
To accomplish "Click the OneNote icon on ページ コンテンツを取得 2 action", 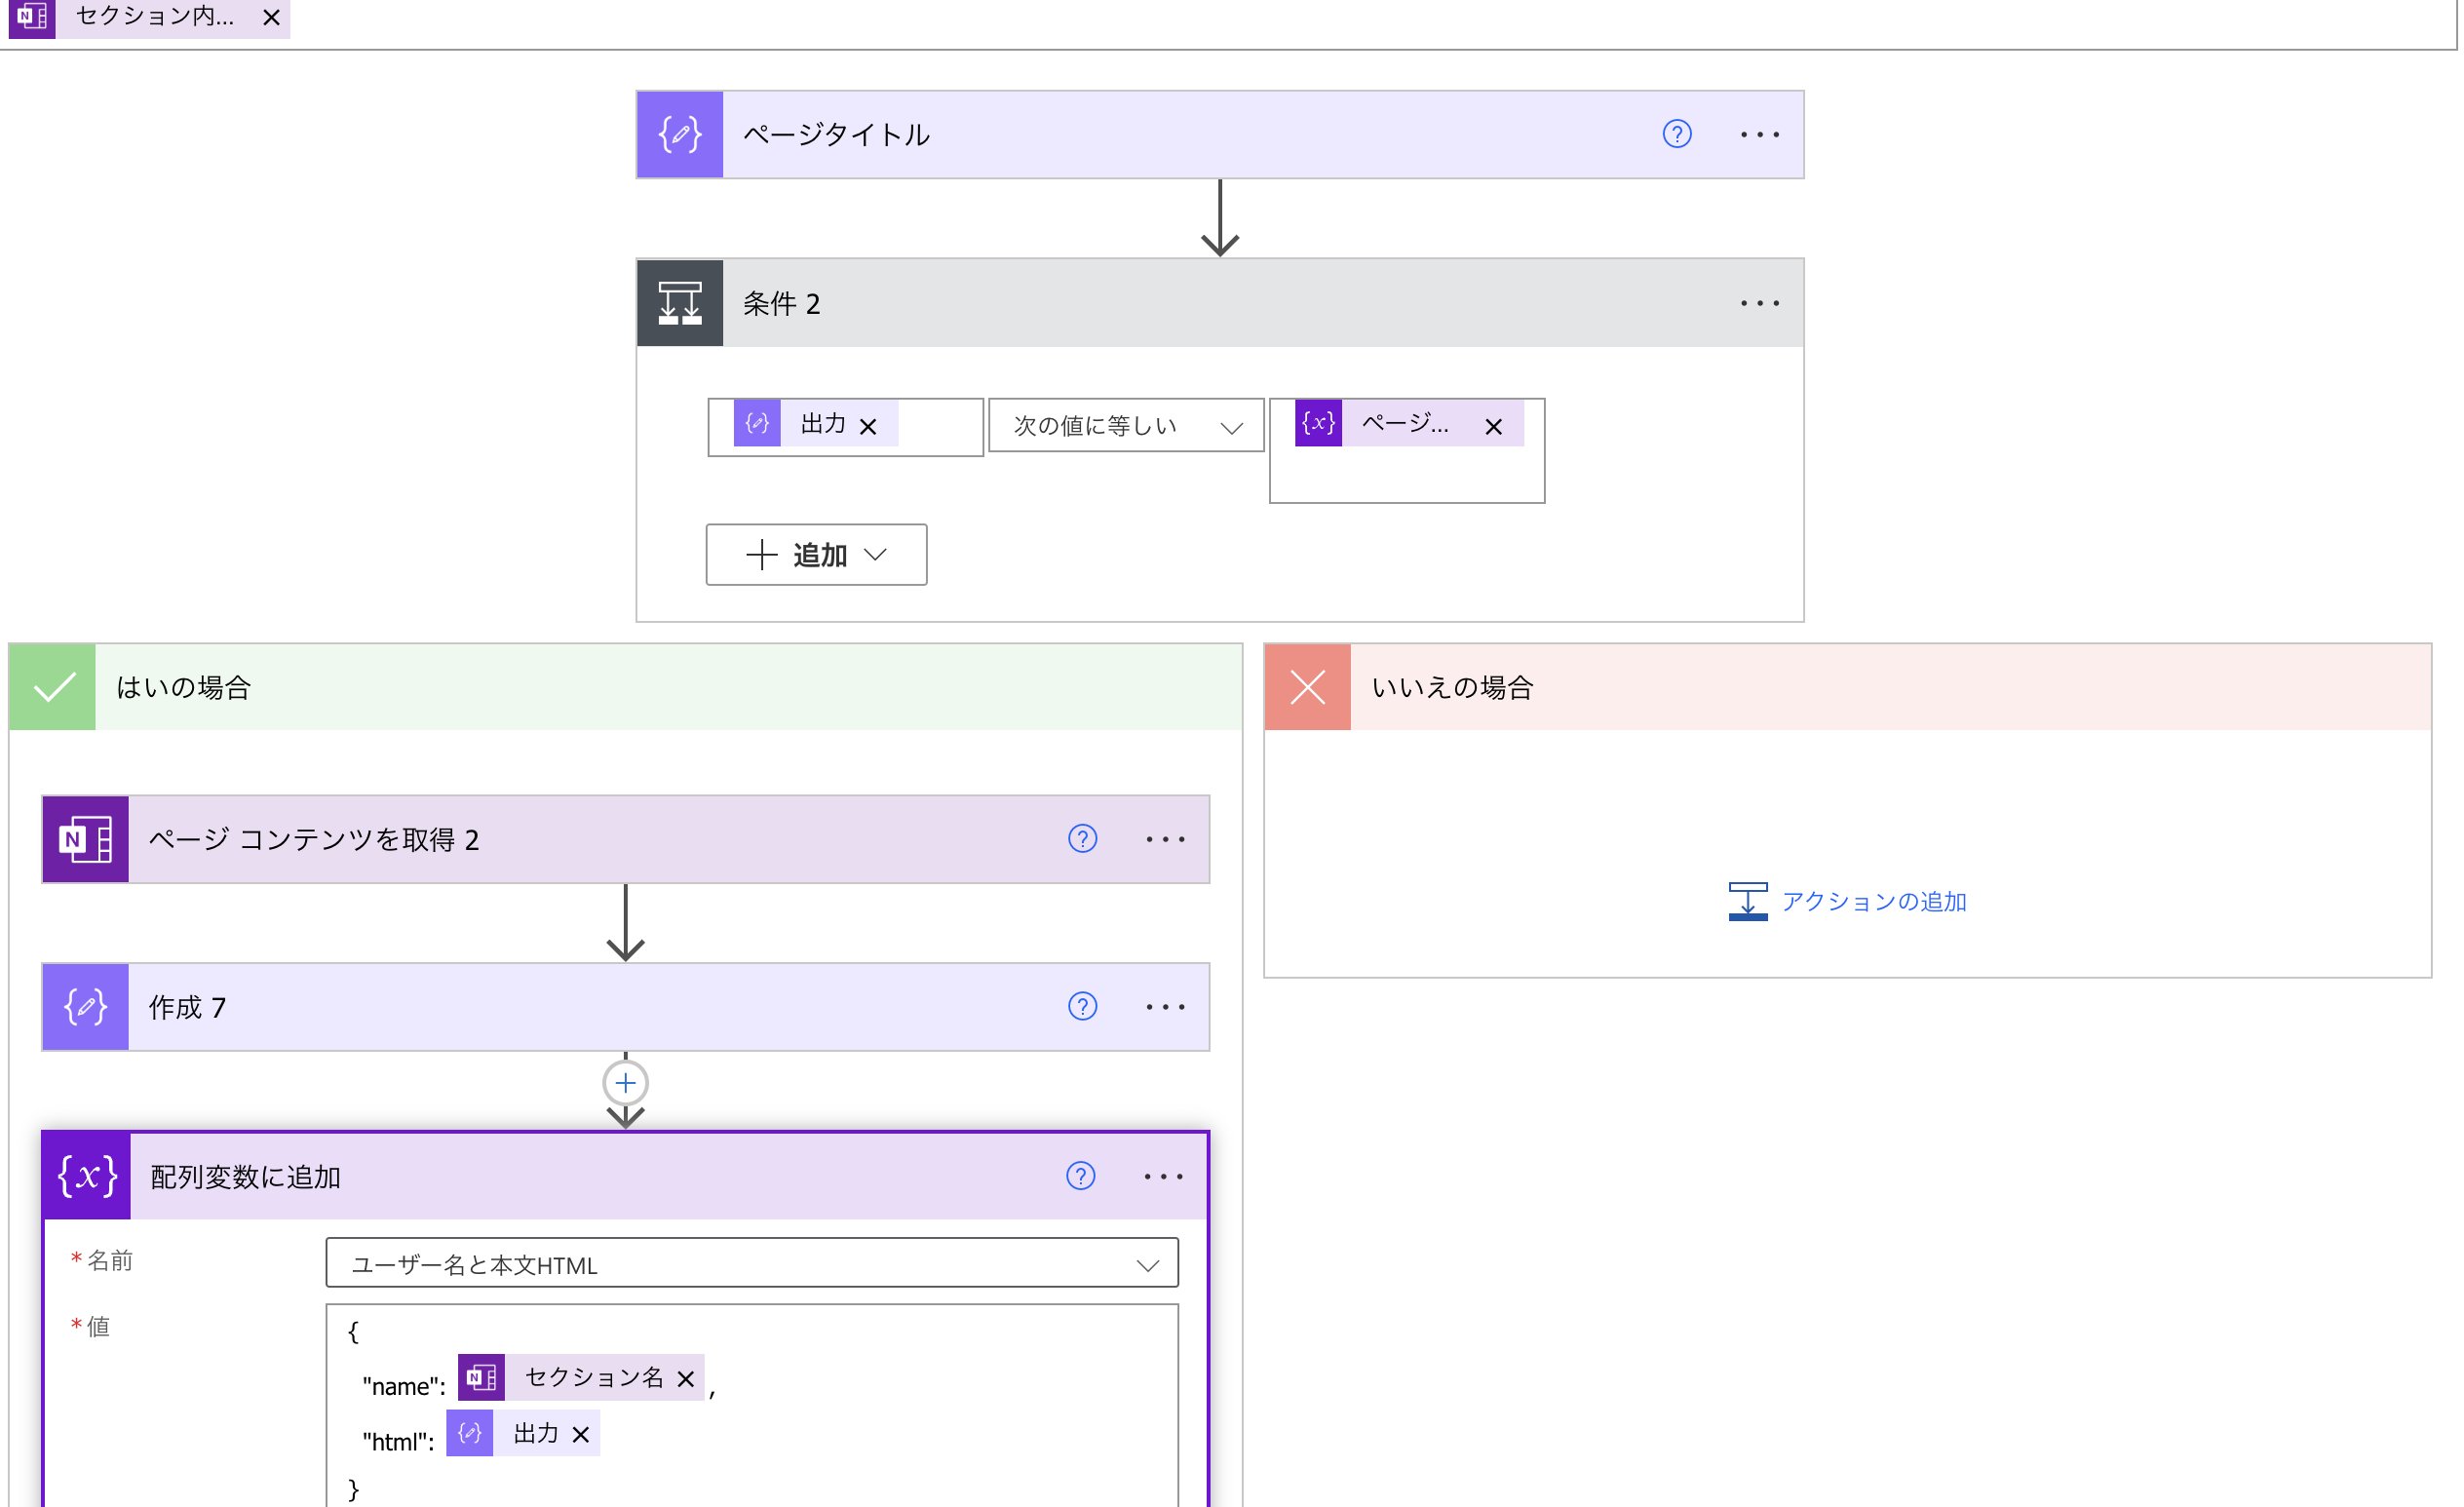I will pos(85,839).
